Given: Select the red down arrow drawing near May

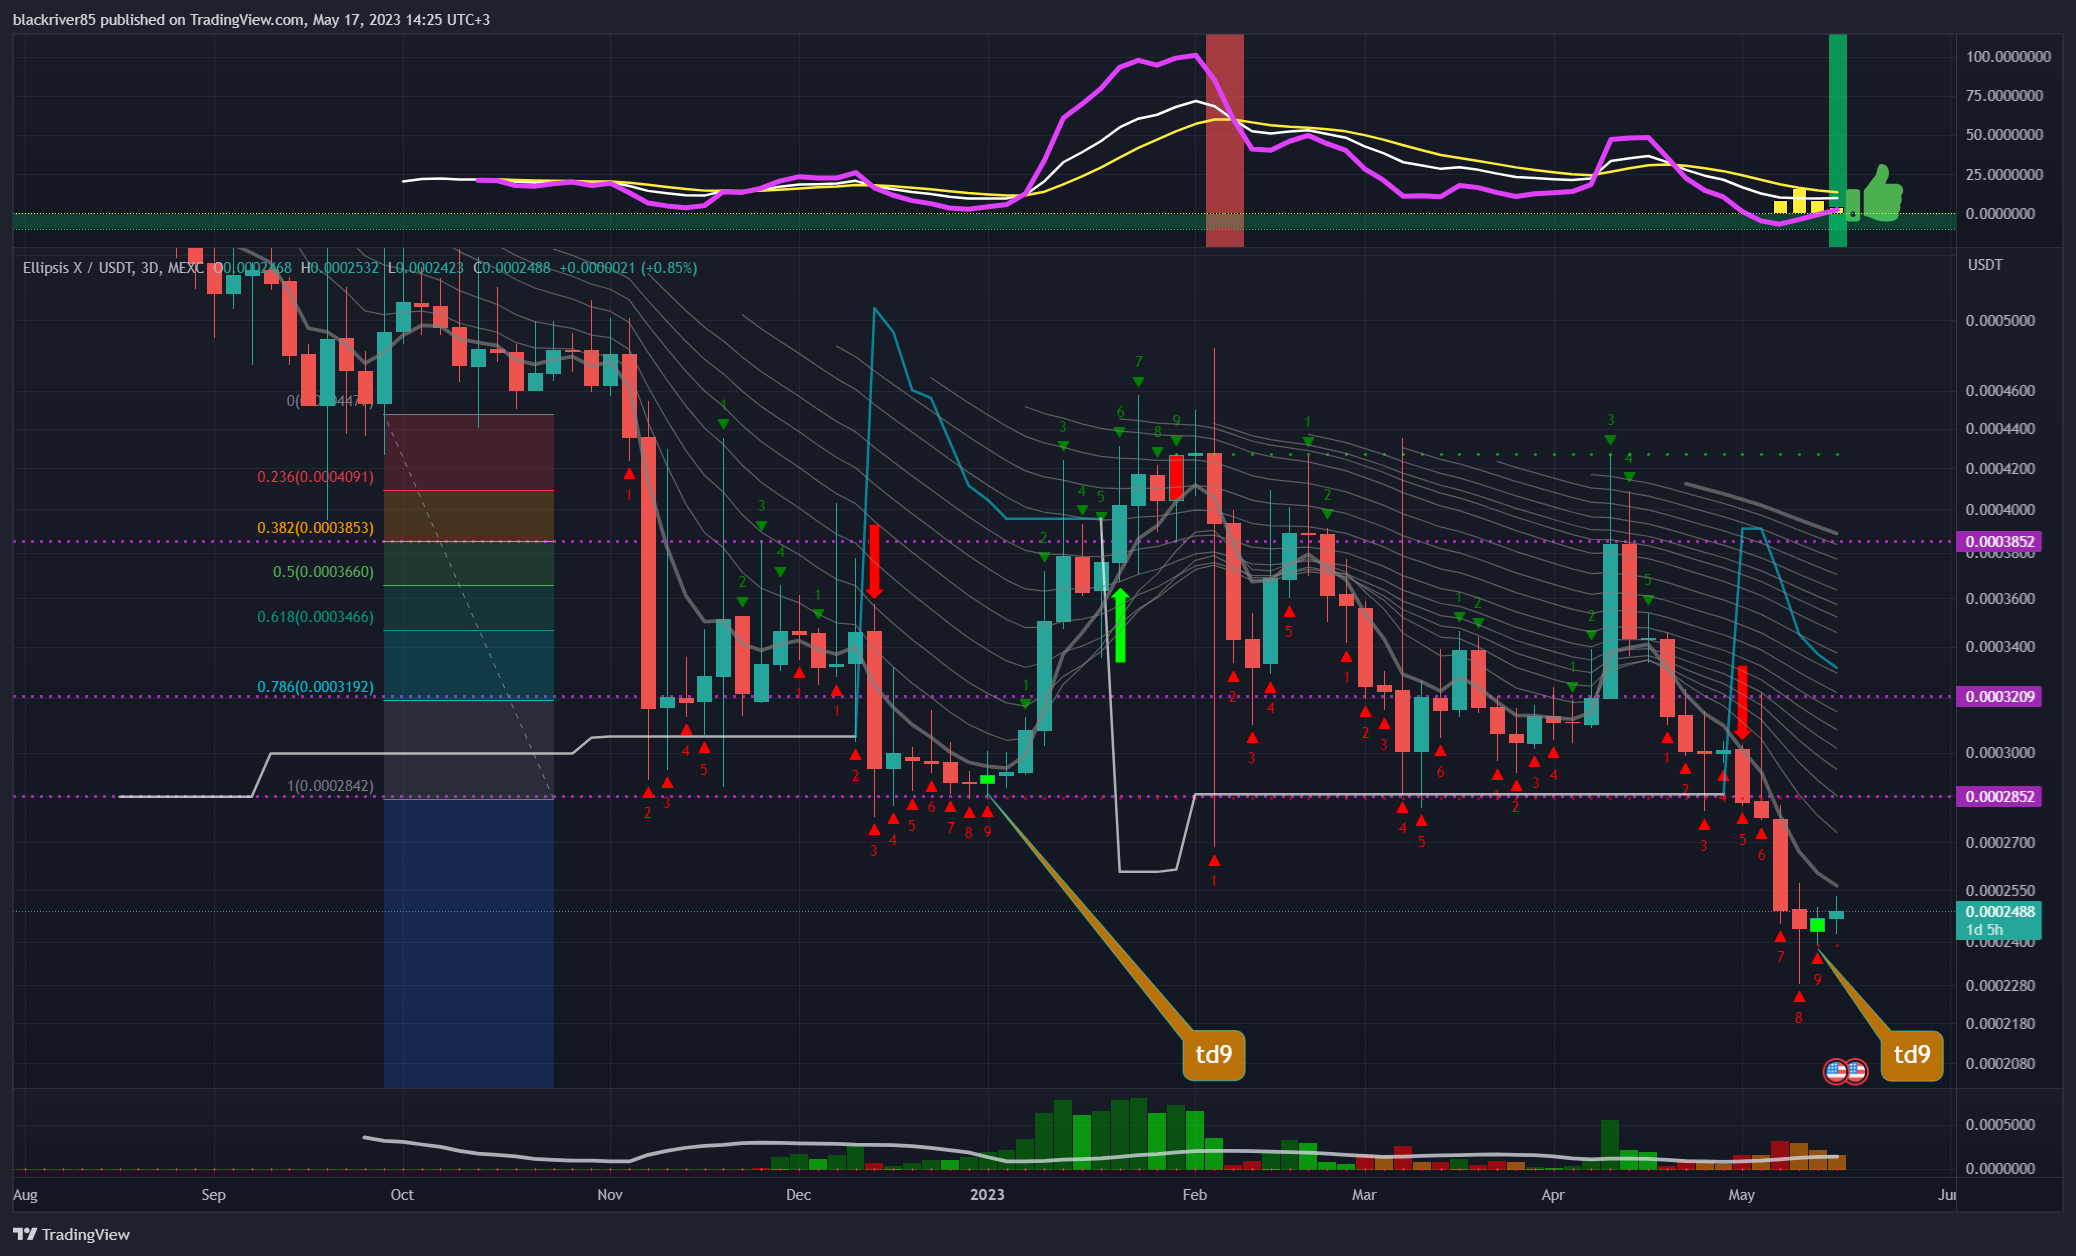Looking at the screenshot, I should [x=1742, y=703].
